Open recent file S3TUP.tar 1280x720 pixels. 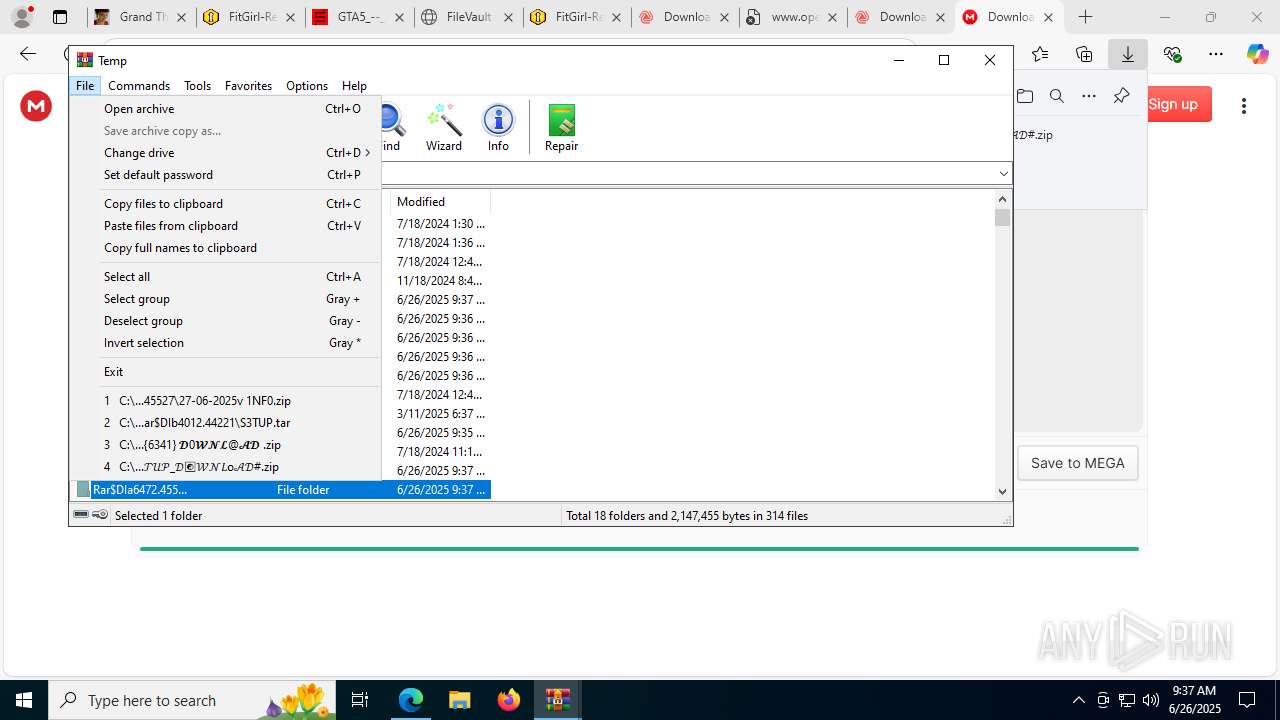[x=225, y=423]
